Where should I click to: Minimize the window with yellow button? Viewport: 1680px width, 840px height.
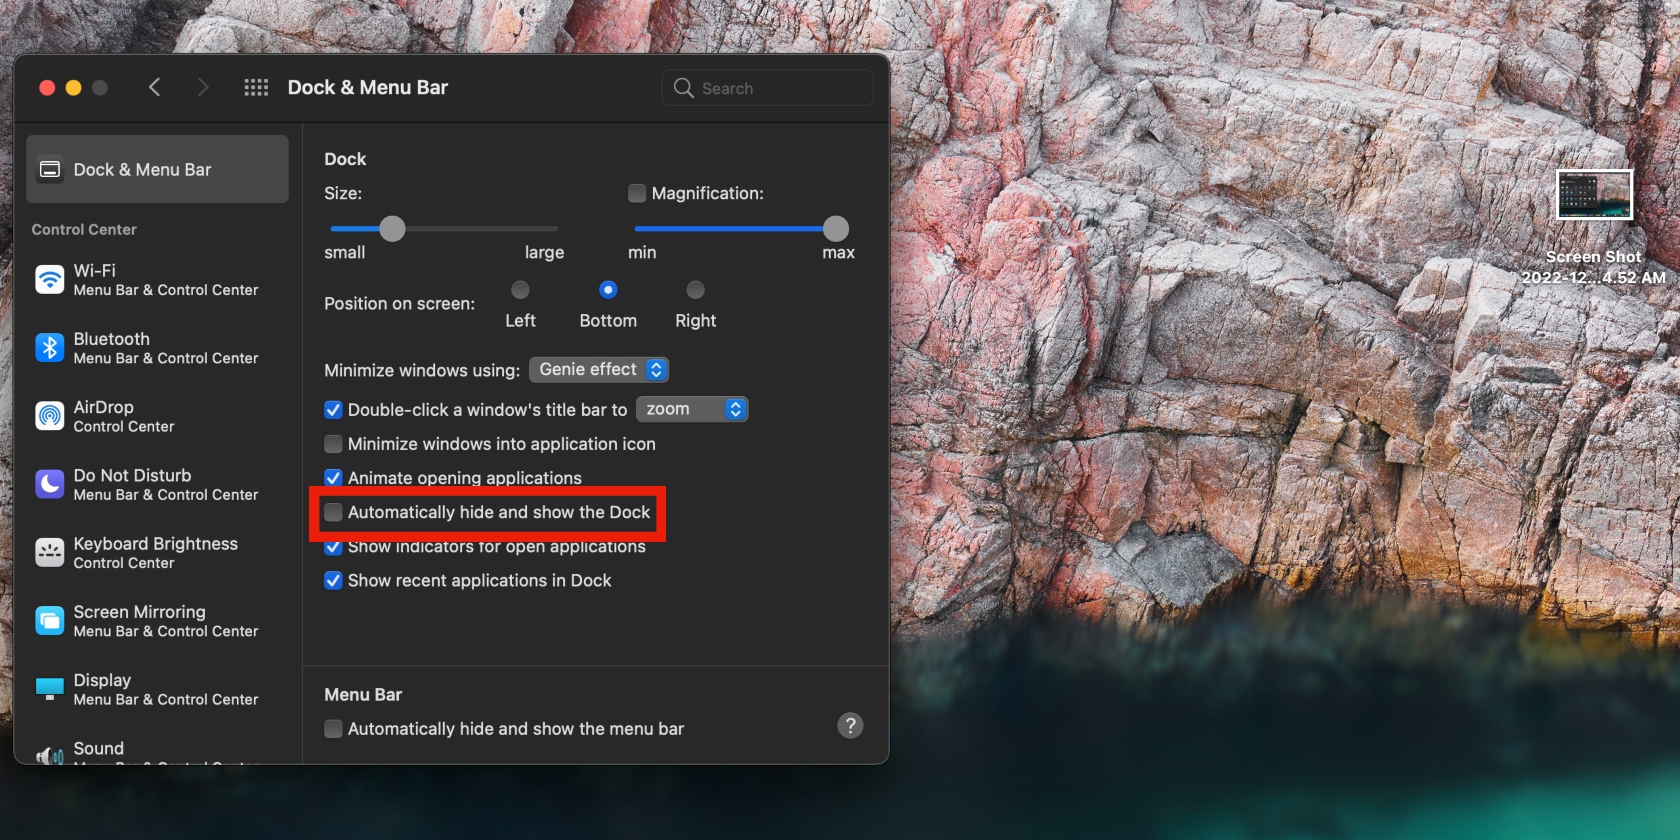click(73, 88)
